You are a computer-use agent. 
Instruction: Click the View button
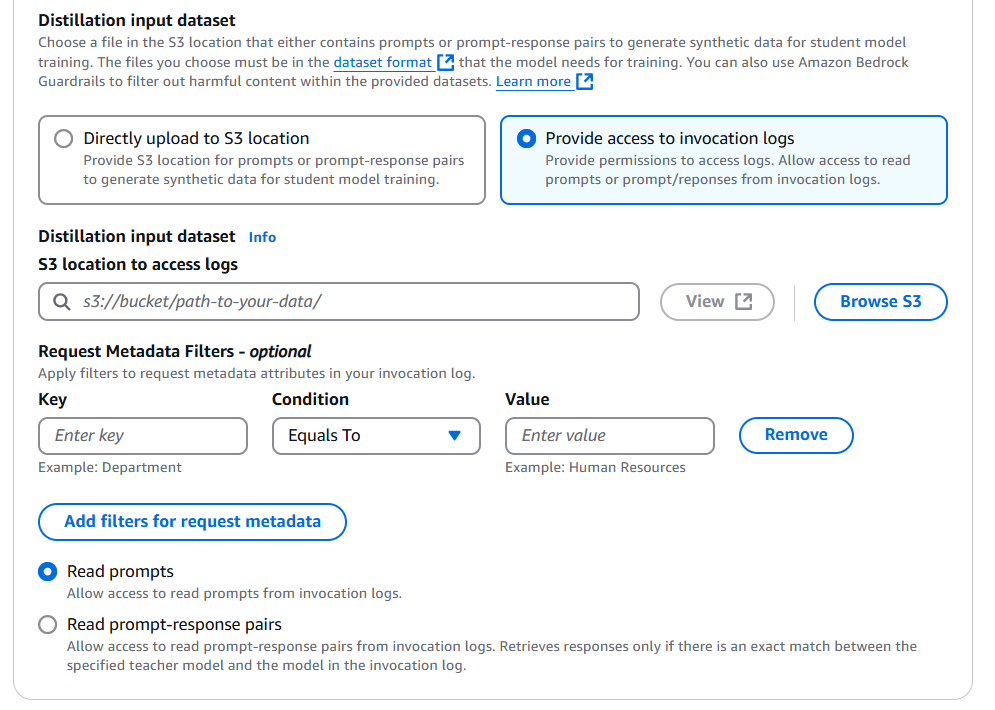pyautogui.click(x=717, y=302)
